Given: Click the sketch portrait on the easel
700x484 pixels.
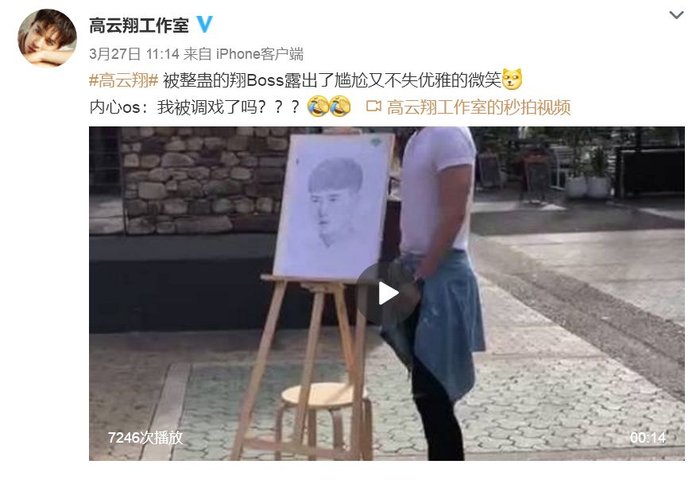Looking at the screenshot, I should pyautogui.click(x=334, y=205).
